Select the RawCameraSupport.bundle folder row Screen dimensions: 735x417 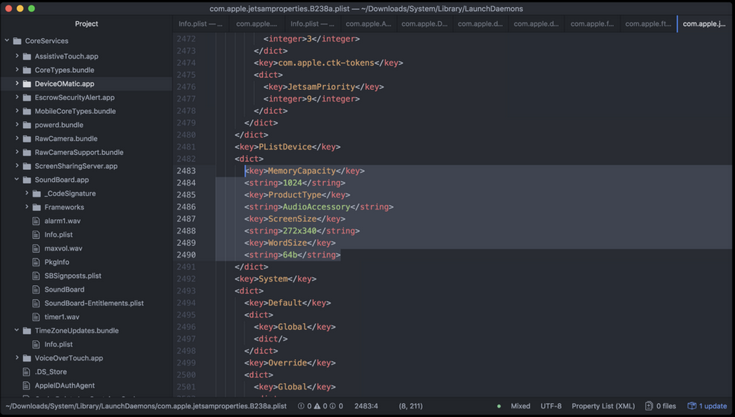point(86,152)
